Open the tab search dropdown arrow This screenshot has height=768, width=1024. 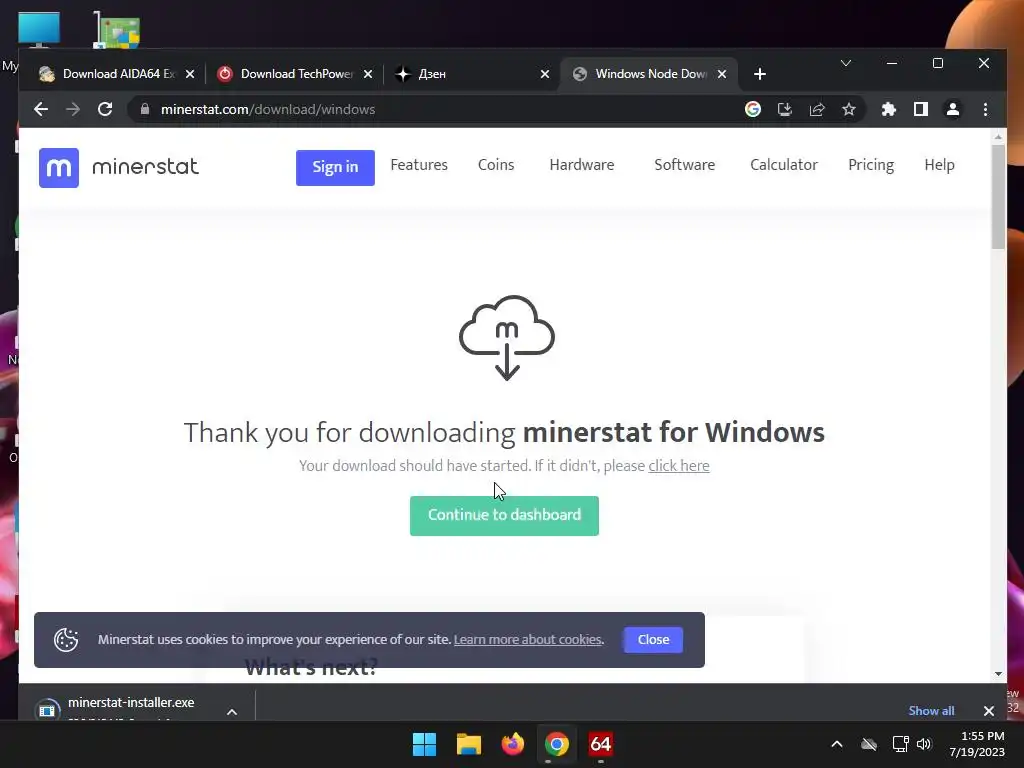tap(846, 63)
